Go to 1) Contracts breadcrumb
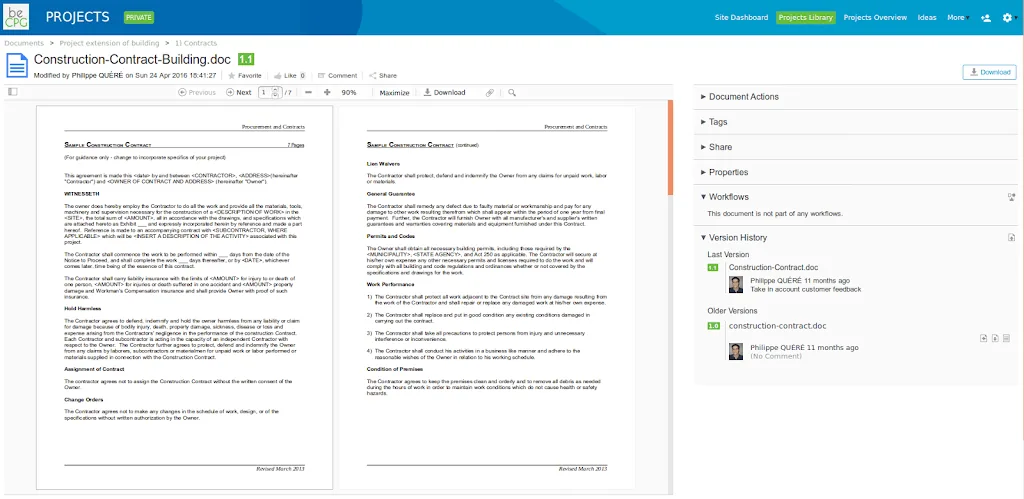The height and width of the screenshot is (499, 1024). coord(196,43)
